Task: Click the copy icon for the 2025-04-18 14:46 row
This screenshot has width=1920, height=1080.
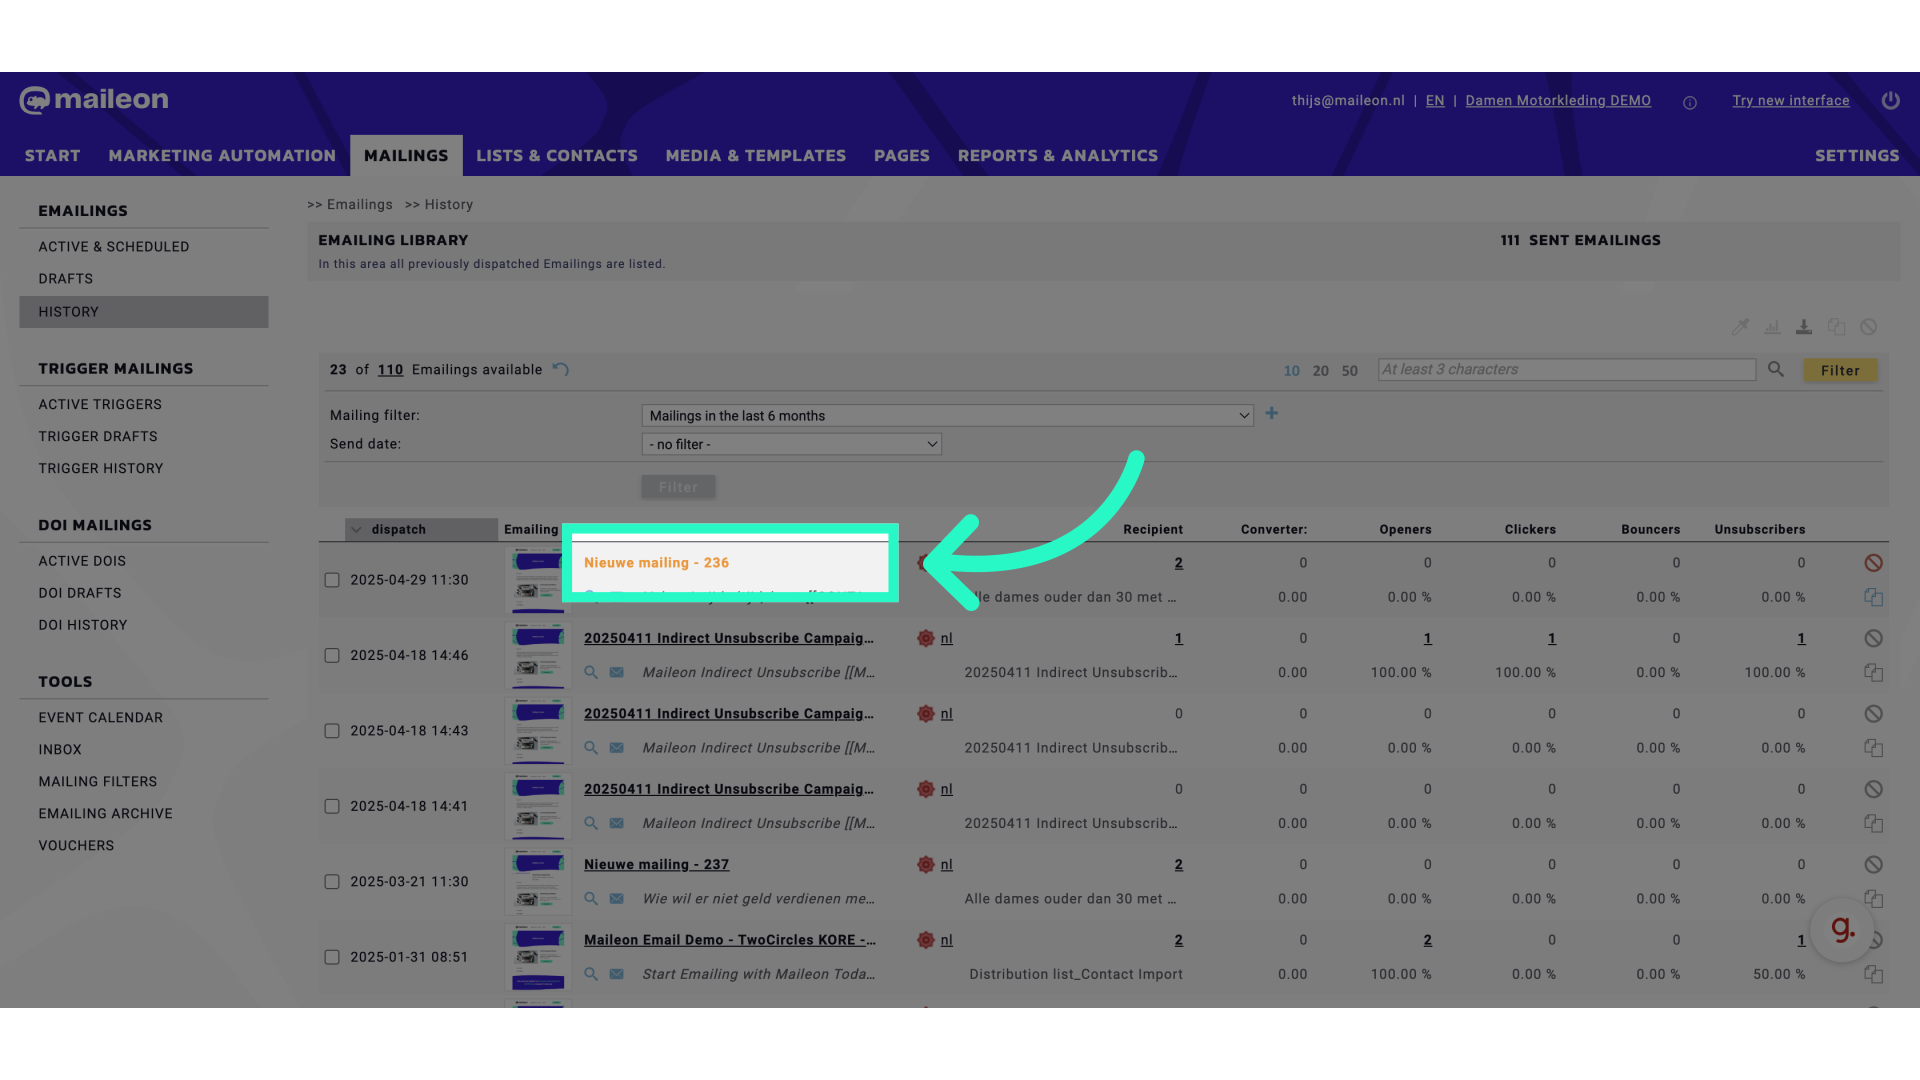Action: coord(1874,673)
